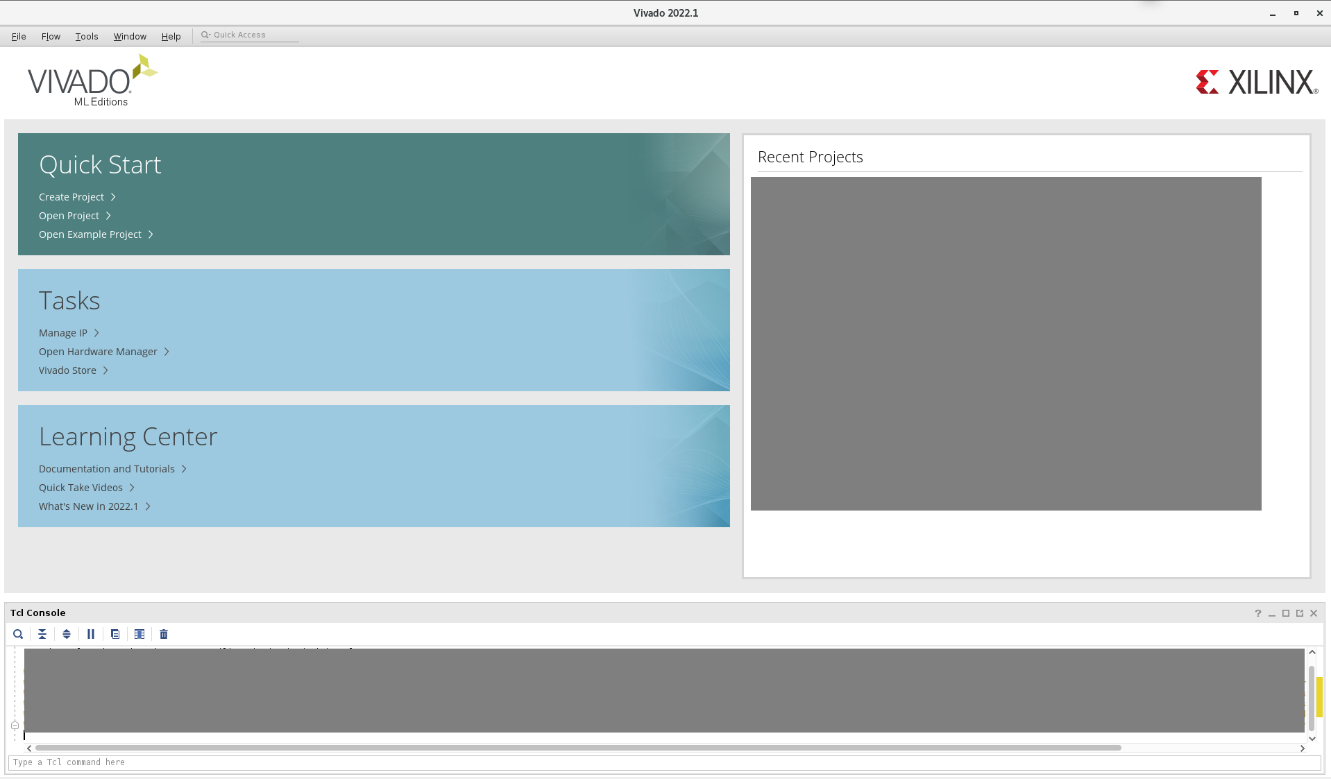Open Quick Take Videos
Screen dimensions: 1331x779
click(x=87, y=488)
